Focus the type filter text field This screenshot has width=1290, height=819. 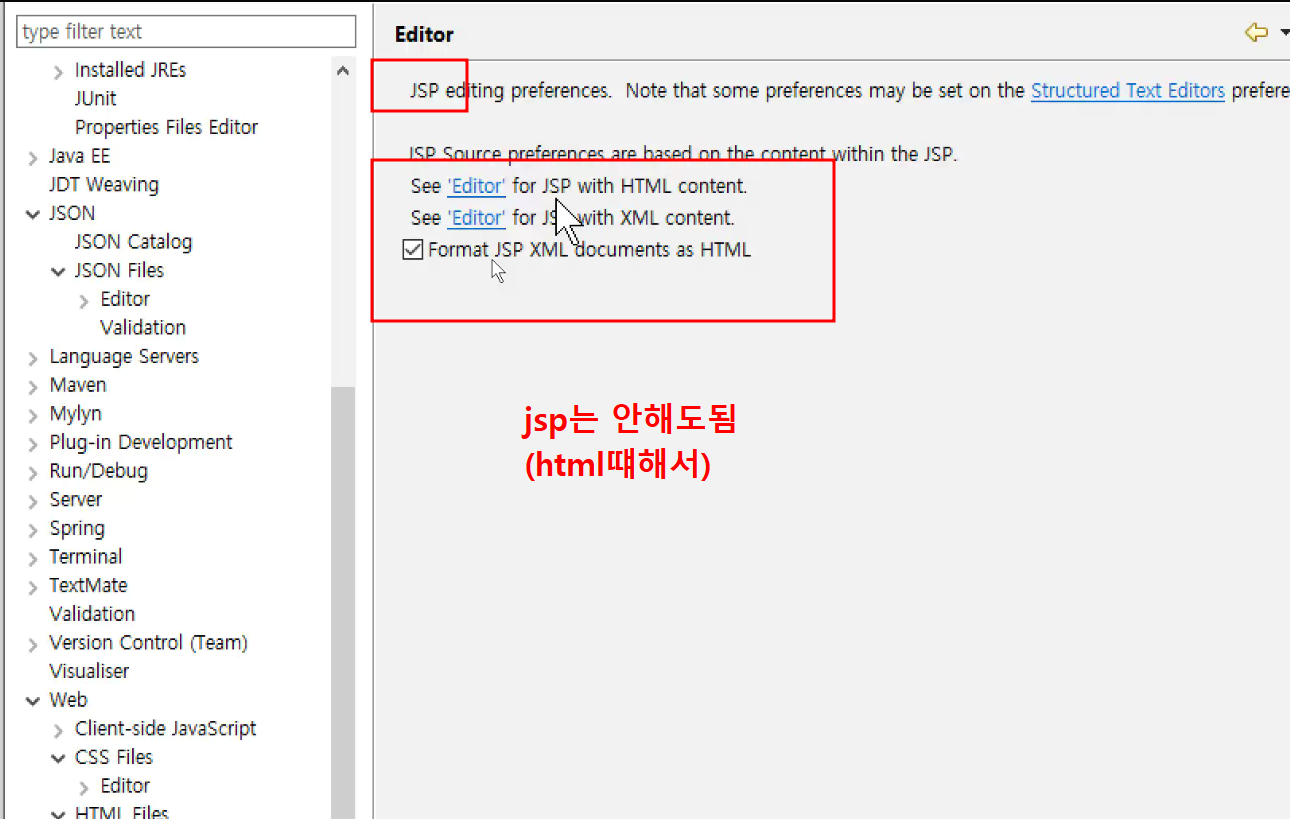[186, 32]
